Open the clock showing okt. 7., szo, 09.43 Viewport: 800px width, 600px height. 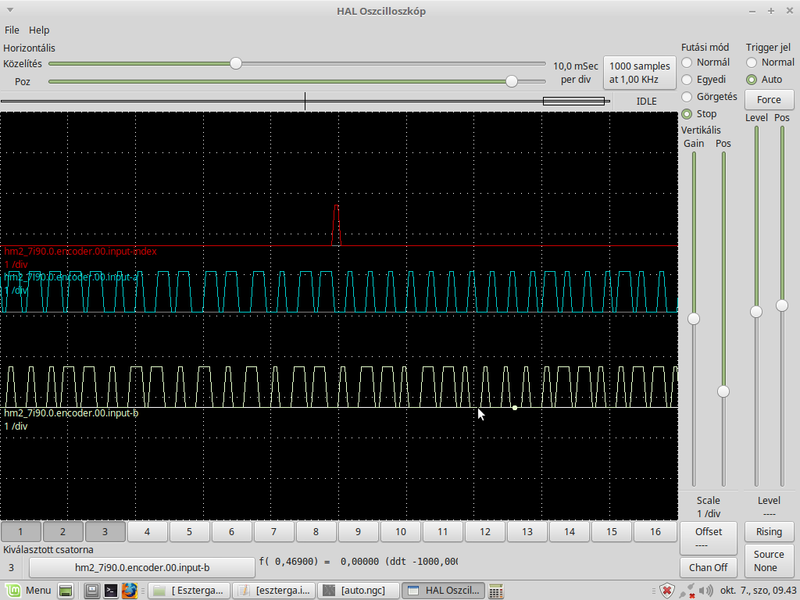click(758, 590)
